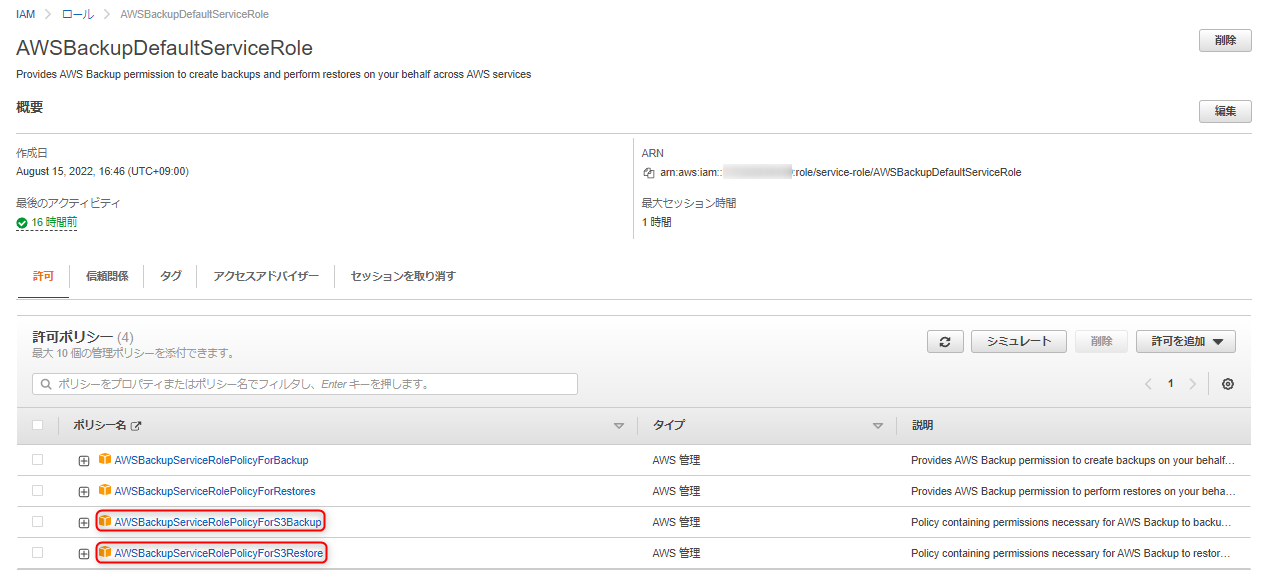Open the table preferences gear icon
This screenshot has width=1267, height=576.
1229,383
